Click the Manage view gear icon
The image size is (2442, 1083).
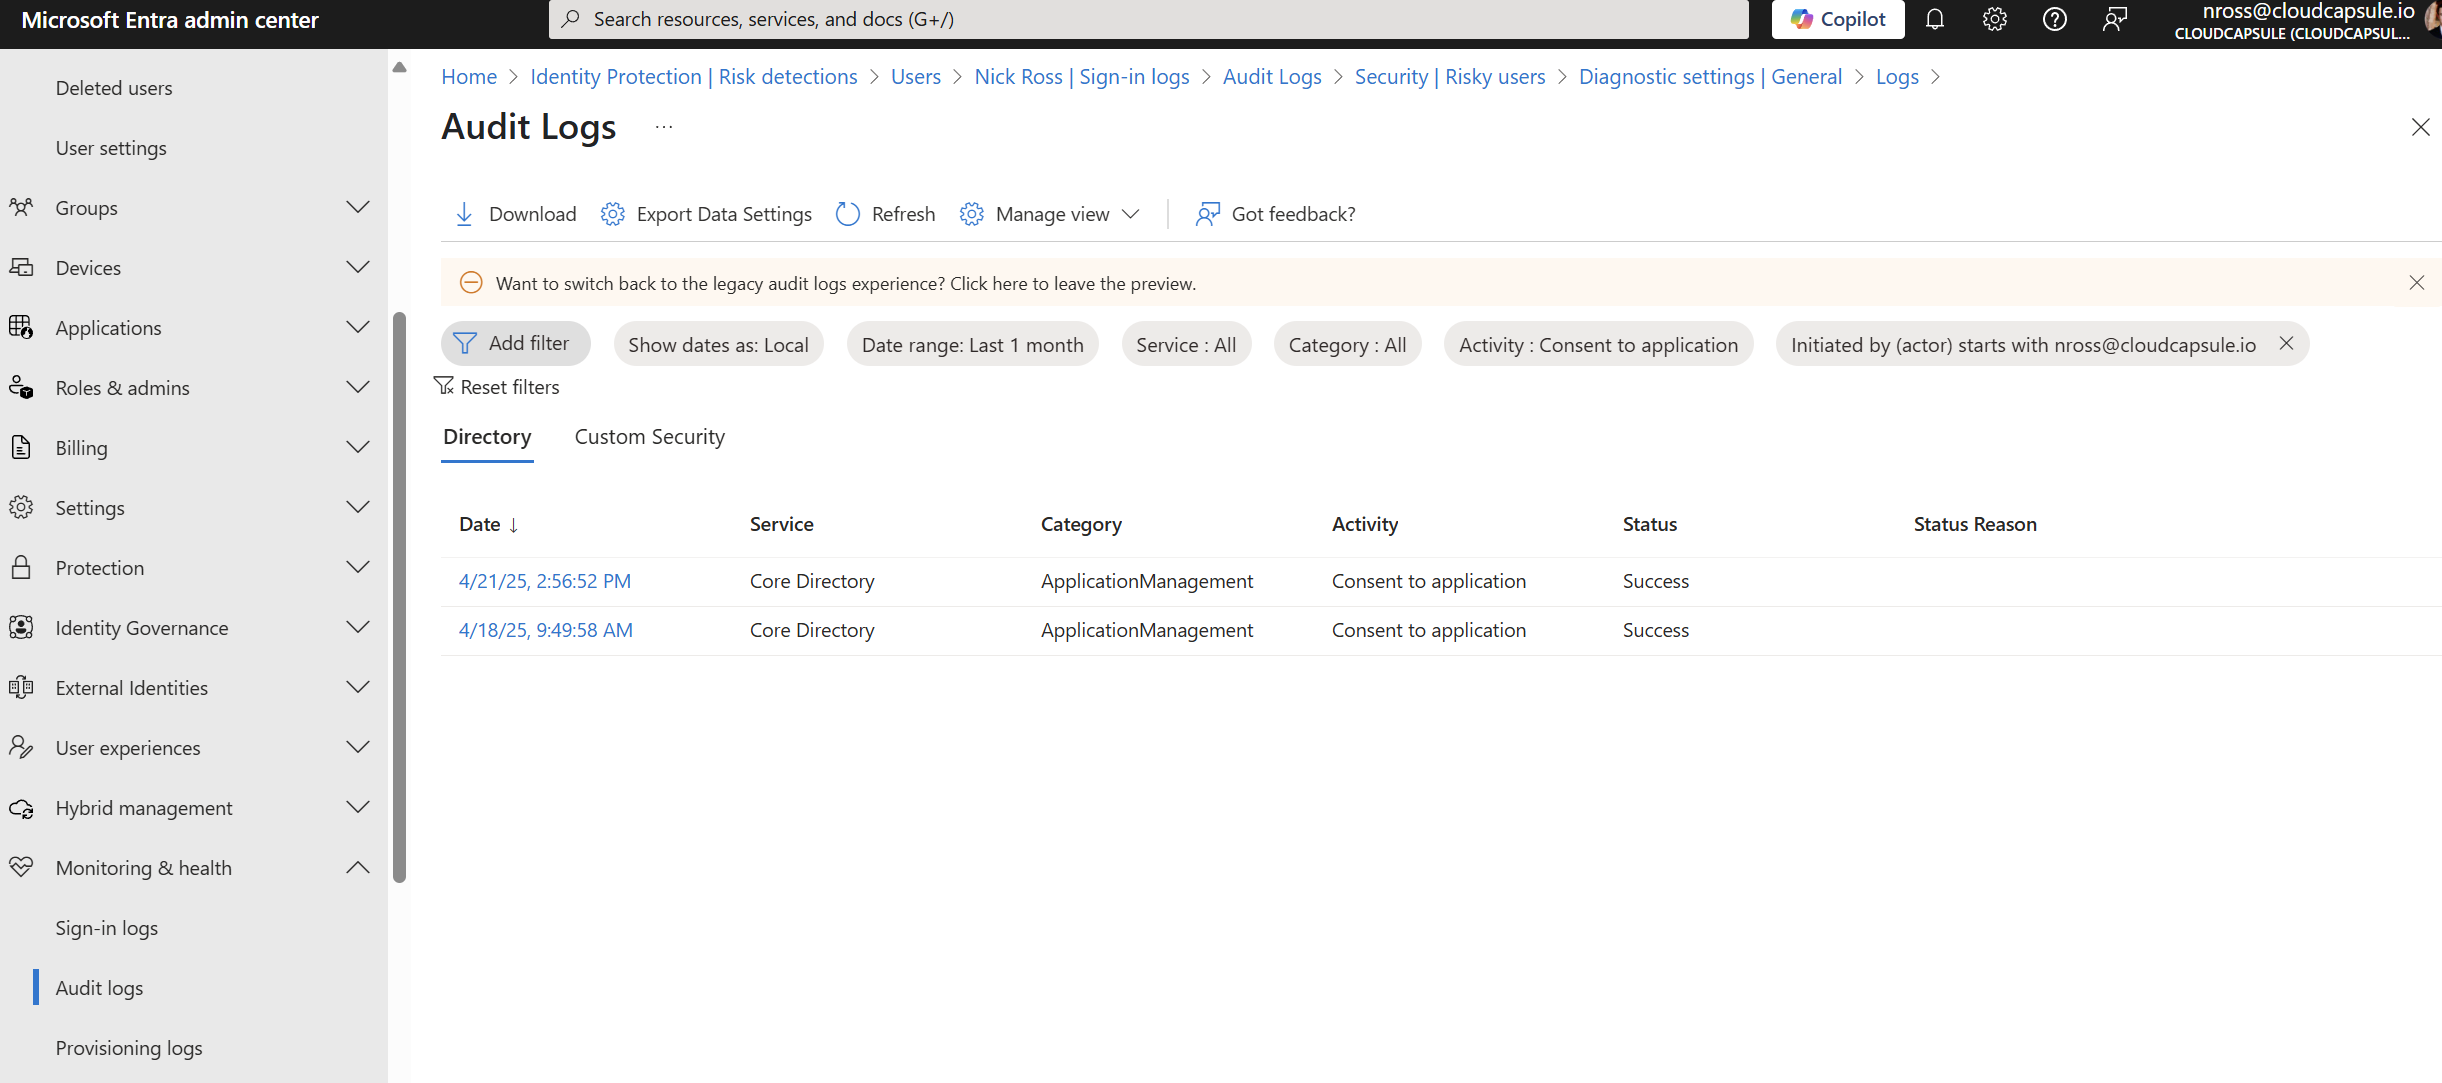(972, 214)
